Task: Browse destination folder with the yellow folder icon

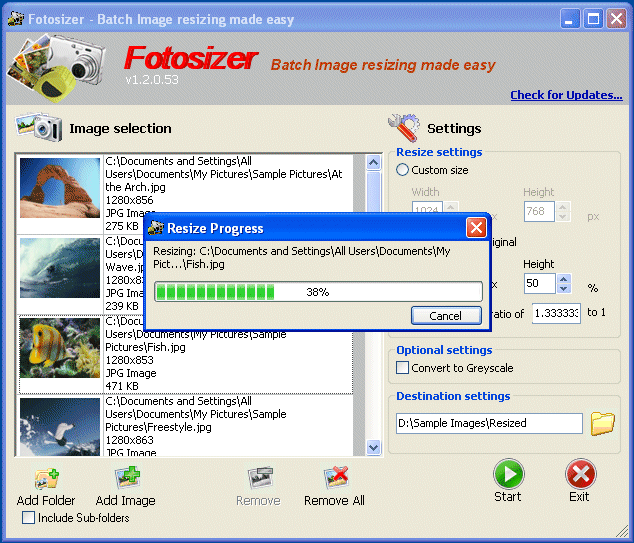Action: tap(602, 423)
